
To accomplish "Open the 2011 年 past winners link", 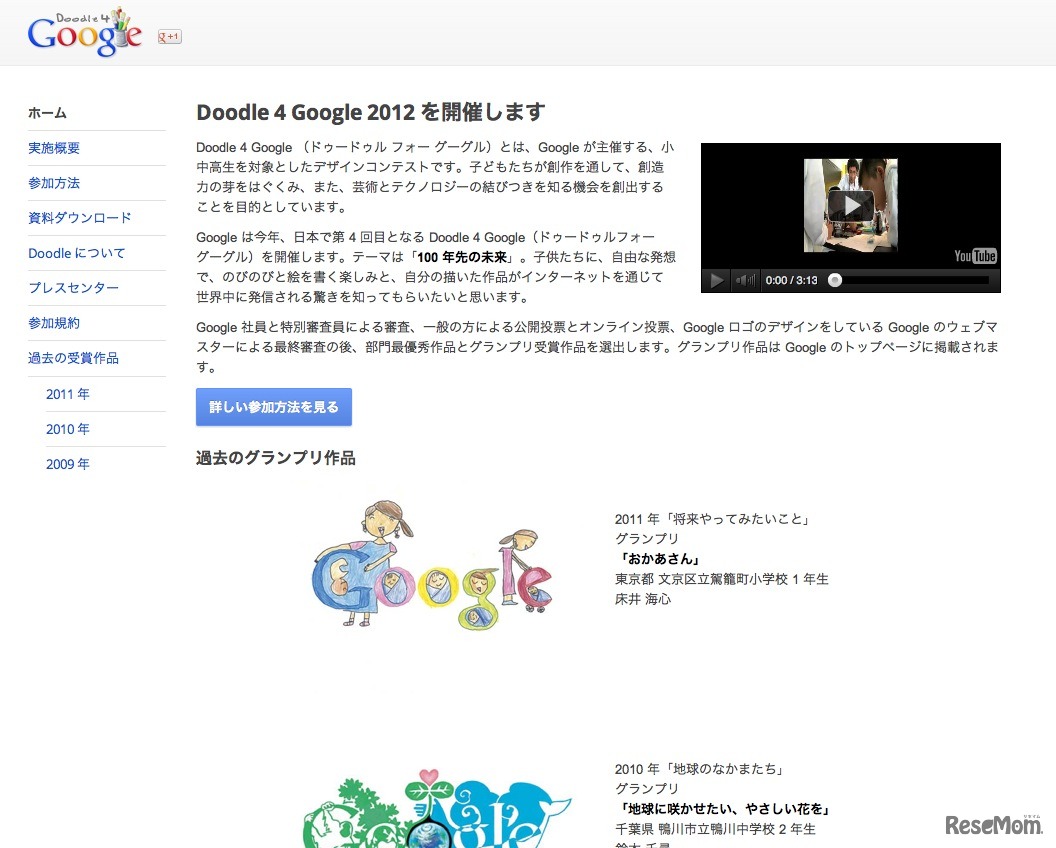I will click(x=67, y=394).
